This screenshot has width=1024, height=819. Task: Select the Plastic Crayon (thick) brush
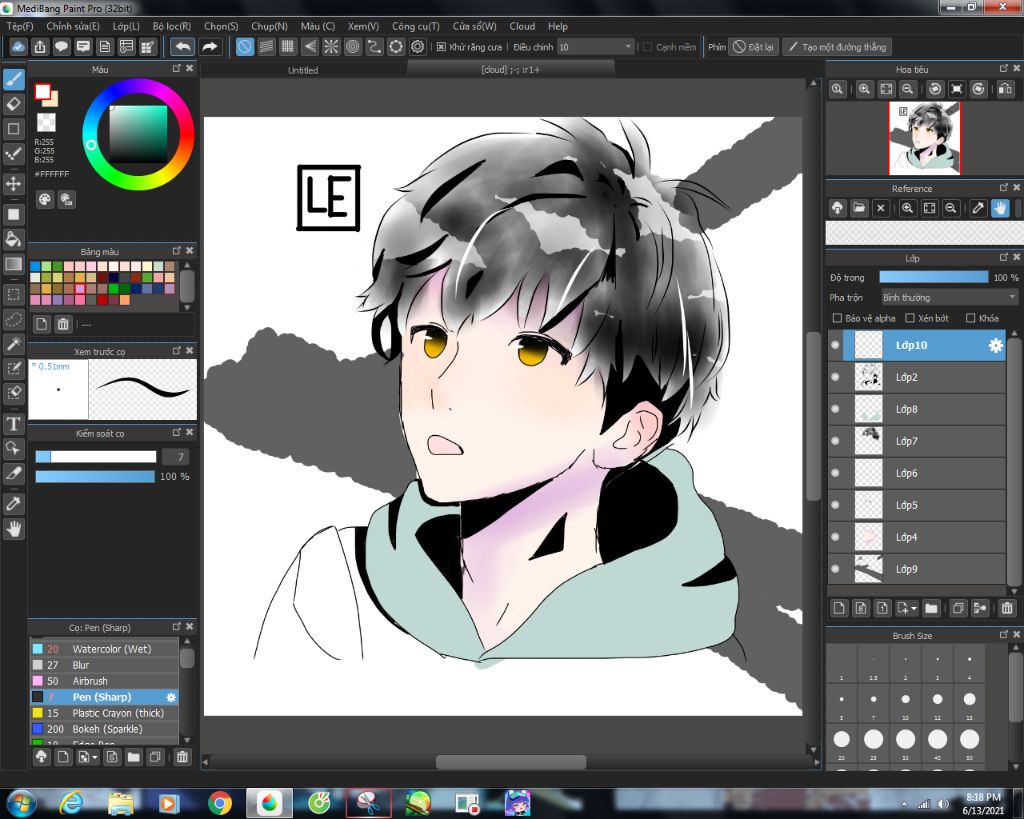[x=104, y=713]
